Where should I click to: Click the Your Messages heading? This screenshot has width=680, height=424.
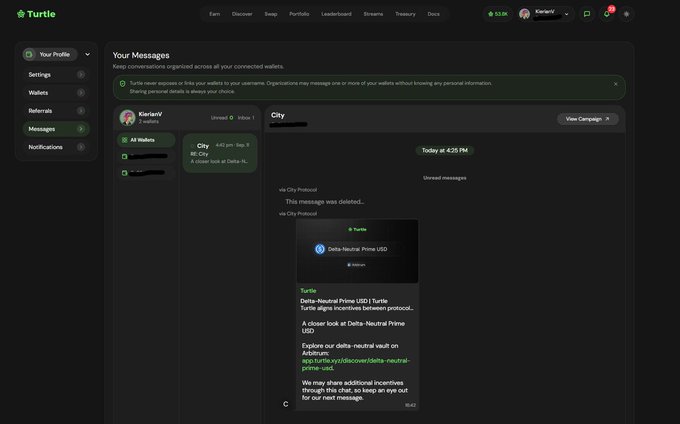[x=141, y=55]
